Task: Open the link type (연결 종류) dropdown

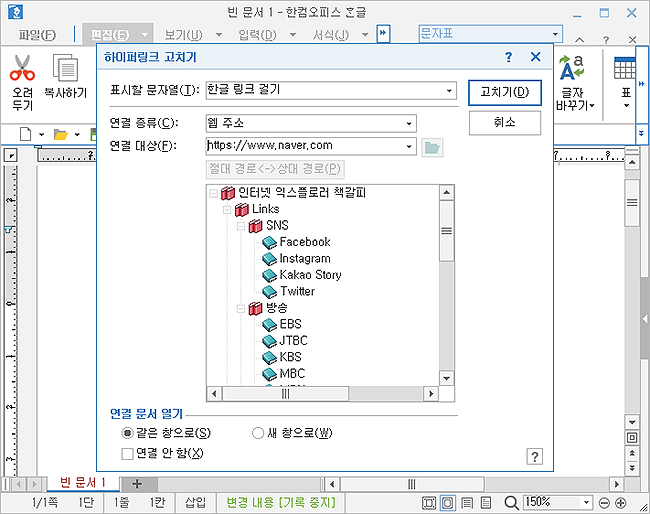Action: (x=409, y=124)
